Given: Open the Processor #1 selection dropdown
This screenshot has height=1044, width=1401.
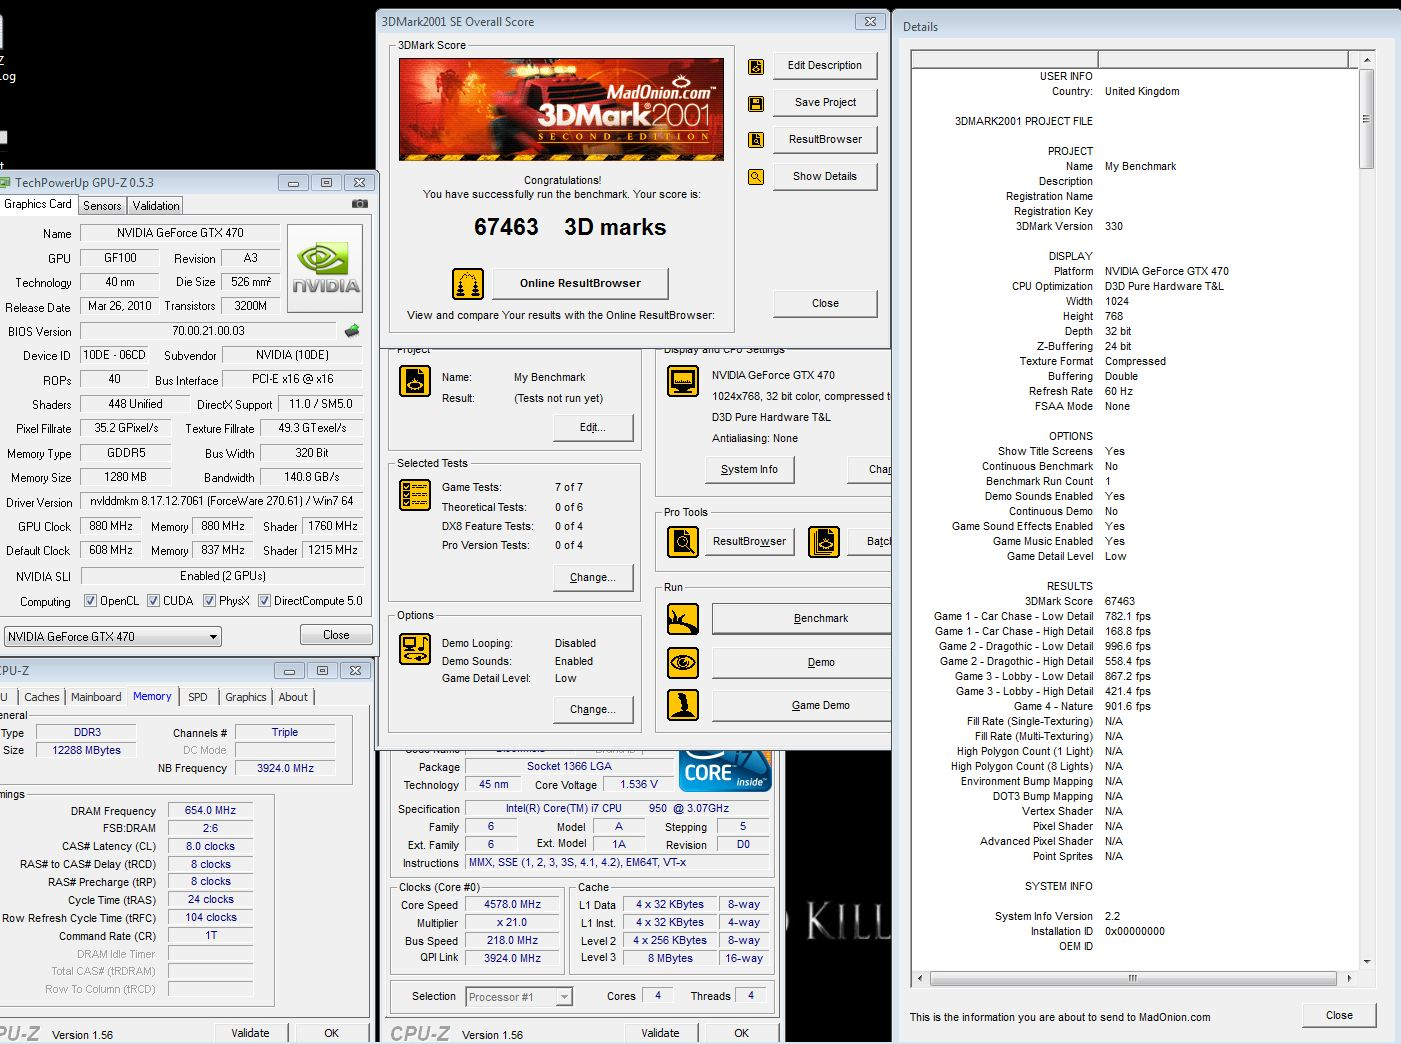Looking at the screenshot, I should [x=518, y=997].
